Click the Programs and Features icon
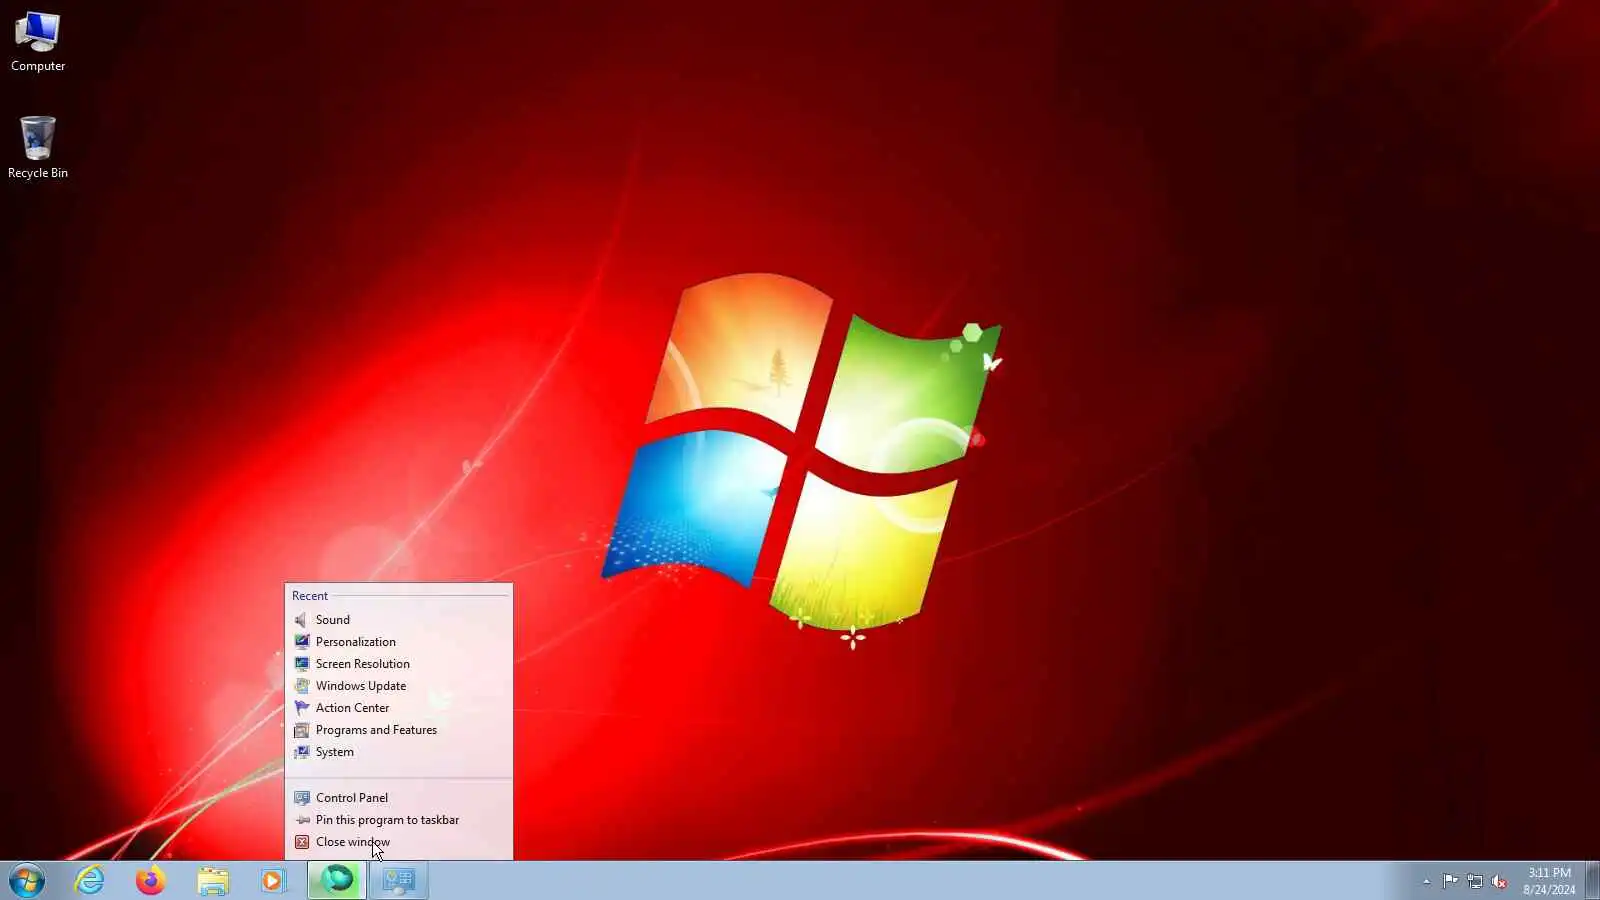The image size is (1600, 900). tap(301, 730)
